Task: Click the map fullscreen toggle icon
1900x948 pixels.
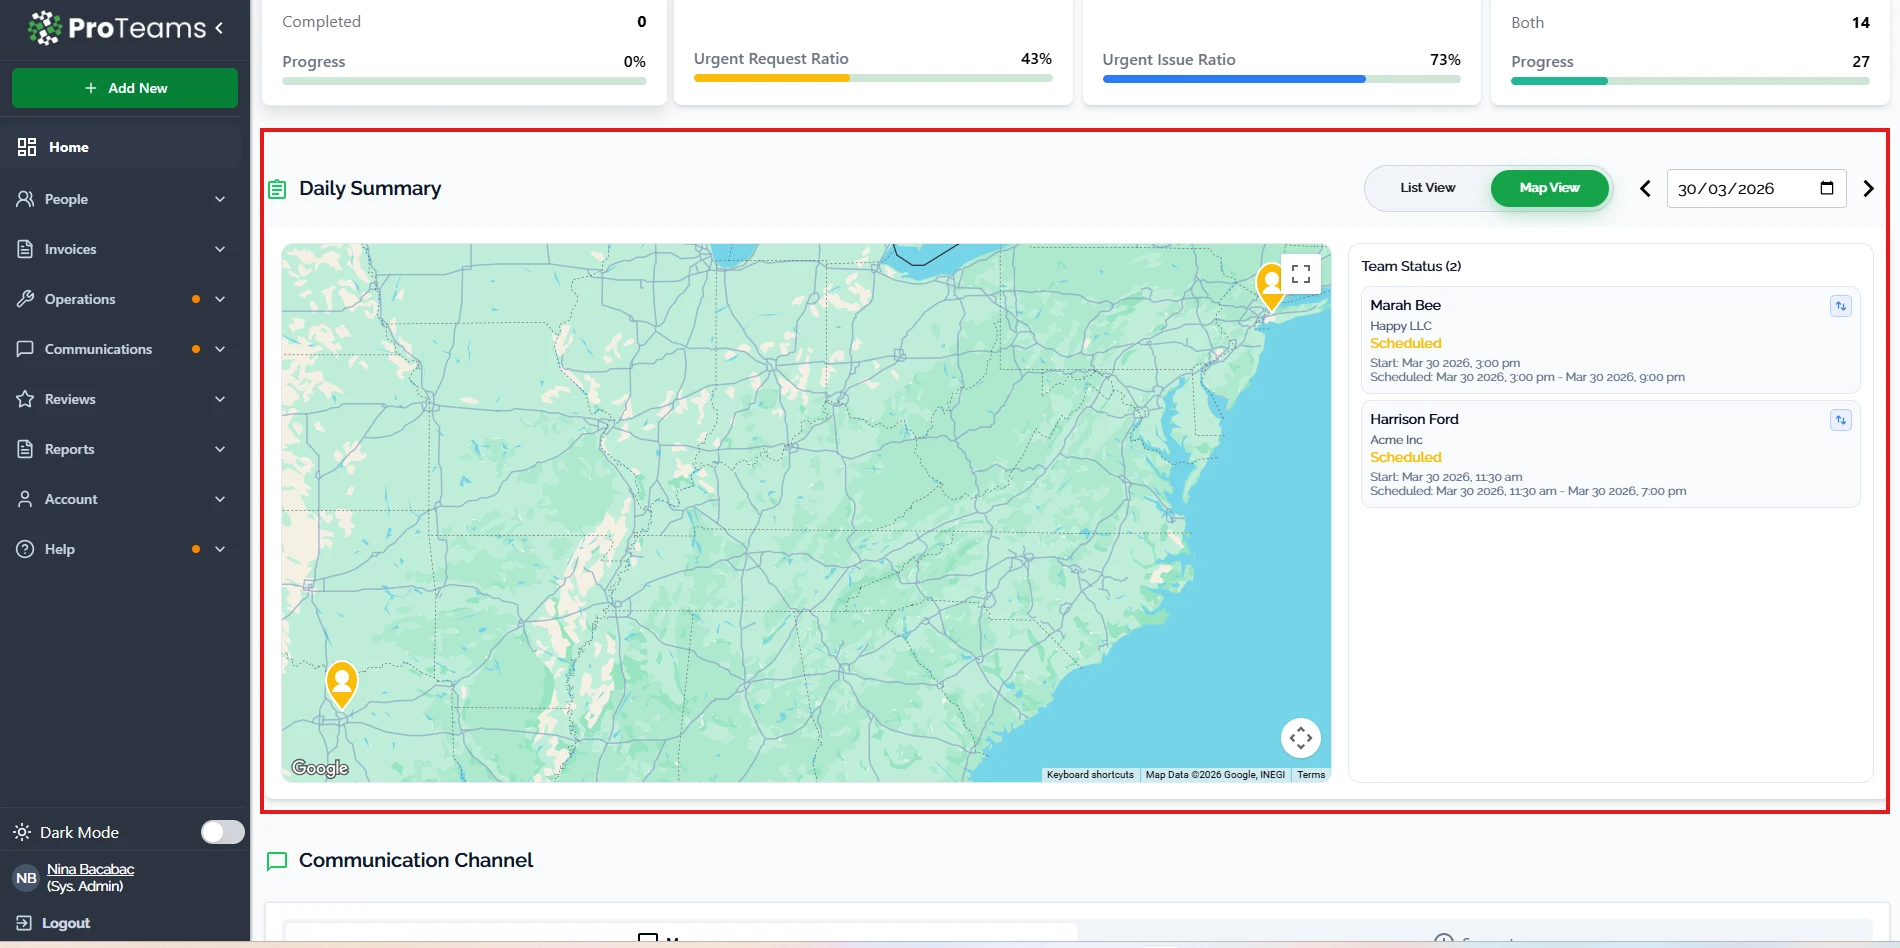Action: click(x=1300, y=274)
